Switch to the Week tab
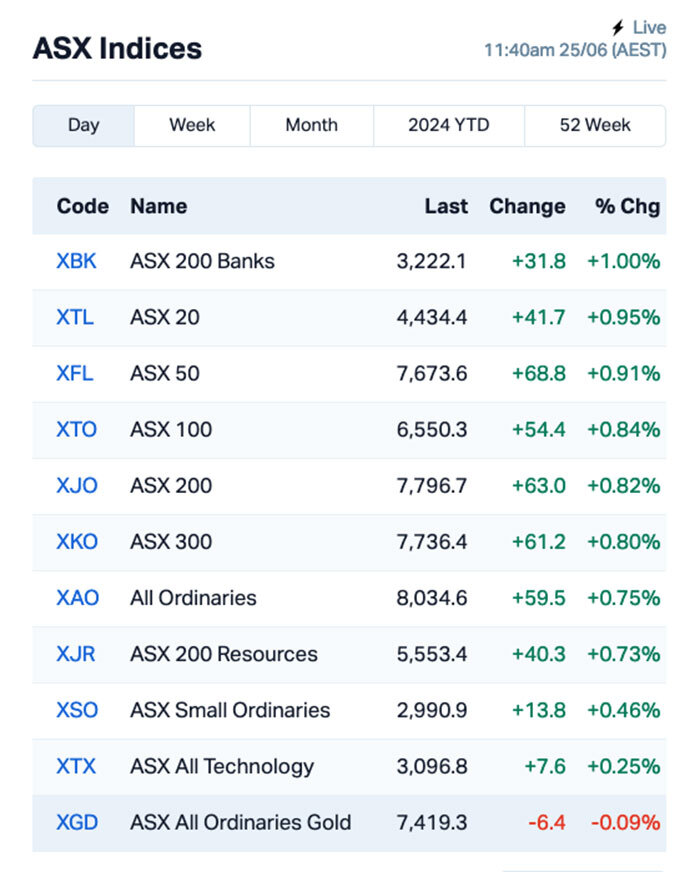The width and height of the screenshot is (700, 872). pos(192,126)
